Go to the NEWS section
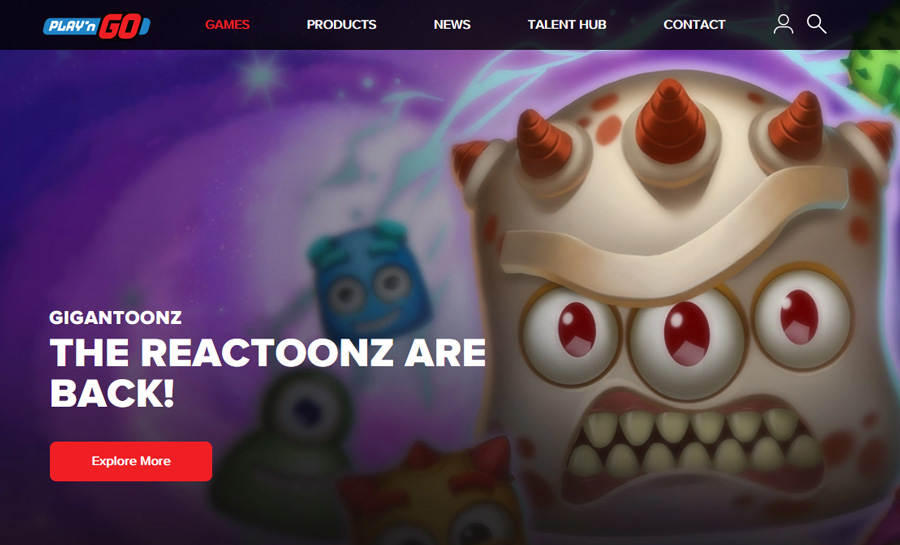Screen dimensions: 900x545 pyautogui.click(x=452, y=25)
